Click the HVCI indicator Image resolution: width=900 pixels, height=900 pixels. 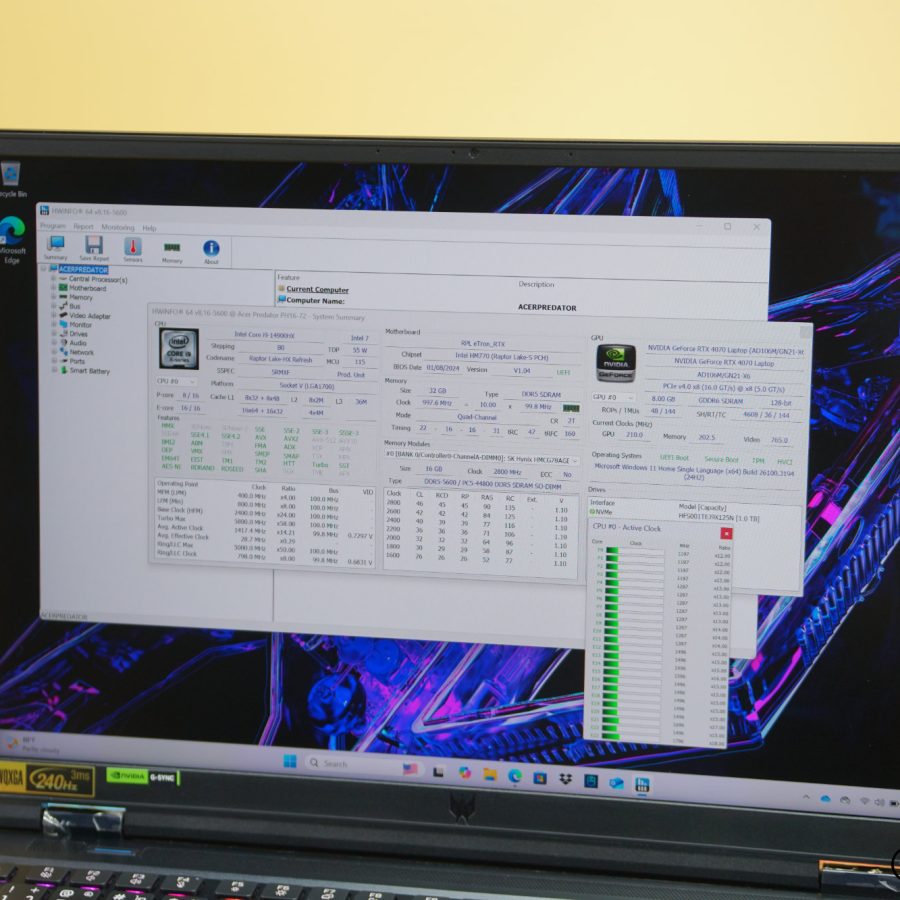pos(784,461)
